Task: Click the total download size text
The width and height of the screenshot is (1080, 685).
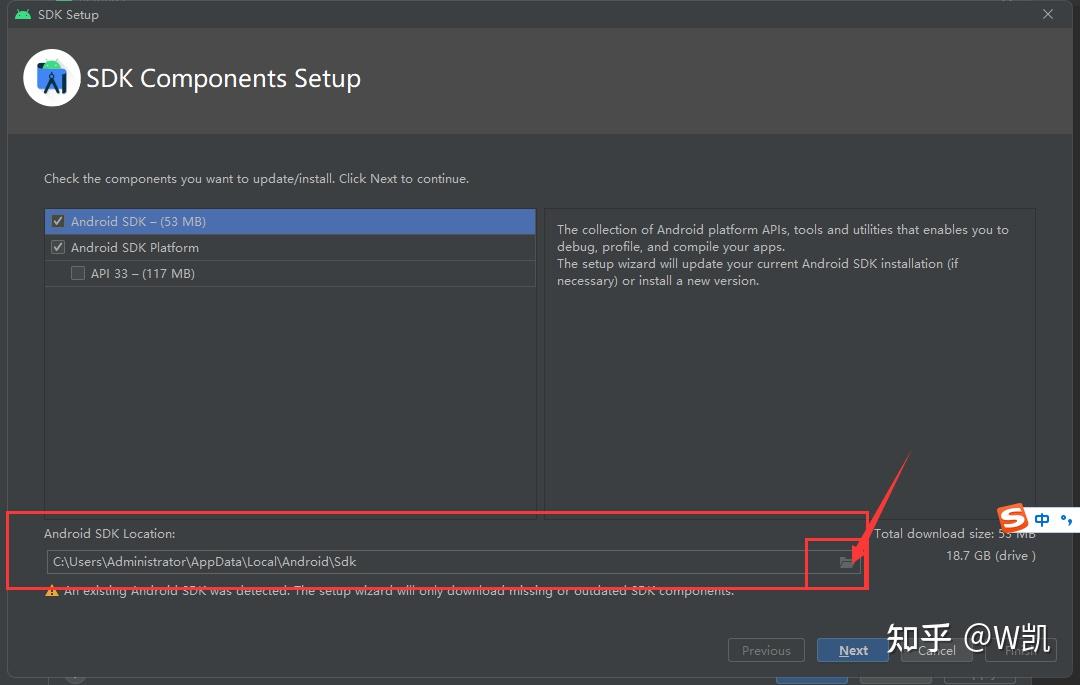Action: point(952,534)
